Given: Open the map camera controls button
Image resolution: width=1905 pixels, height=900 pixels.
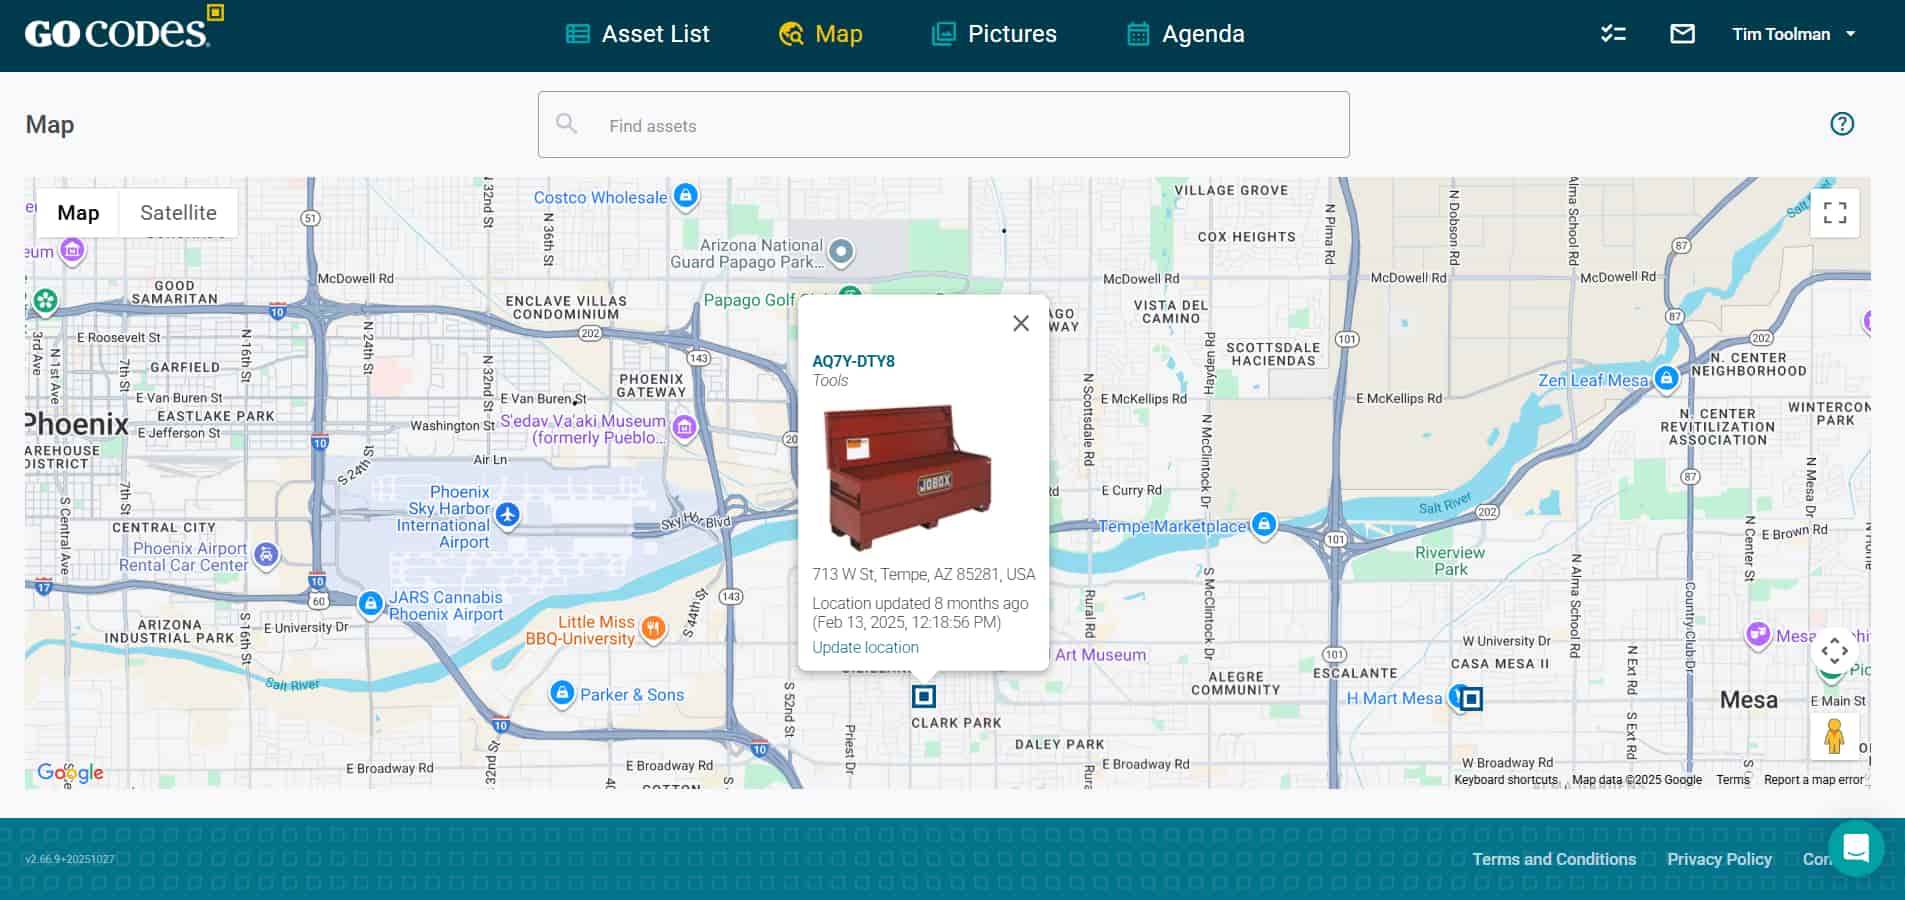Looking at the screenshot, I should click(x=1834, y=652).
